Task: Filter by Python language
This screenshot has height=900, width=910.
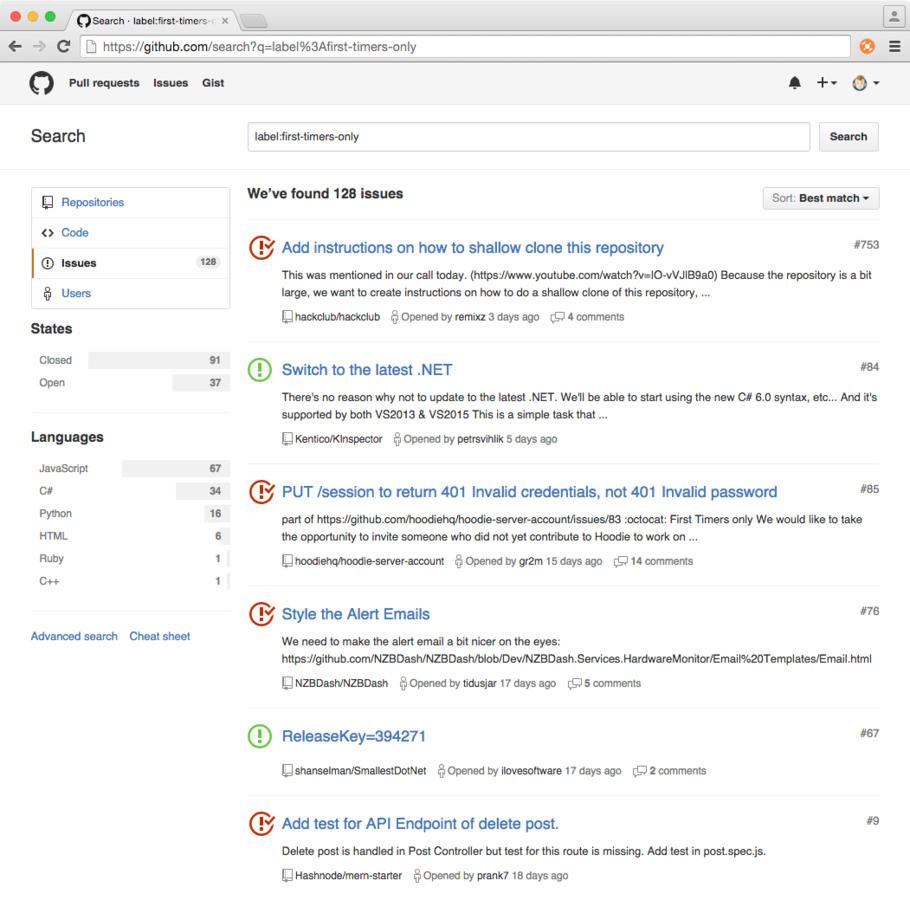Action: tap(131, 514)
